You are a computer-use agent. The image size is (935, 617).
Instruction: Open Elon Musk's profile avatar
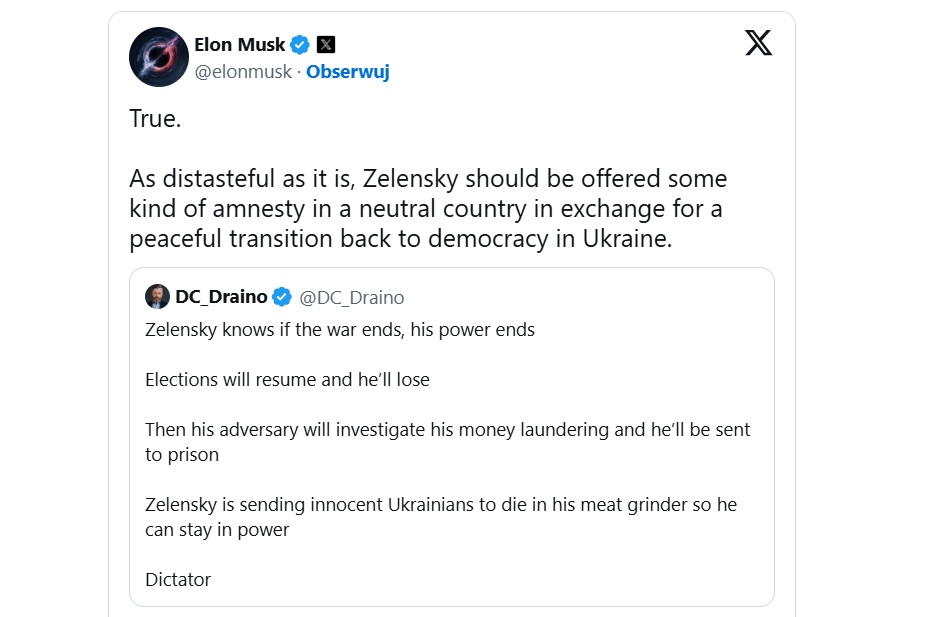159,57
